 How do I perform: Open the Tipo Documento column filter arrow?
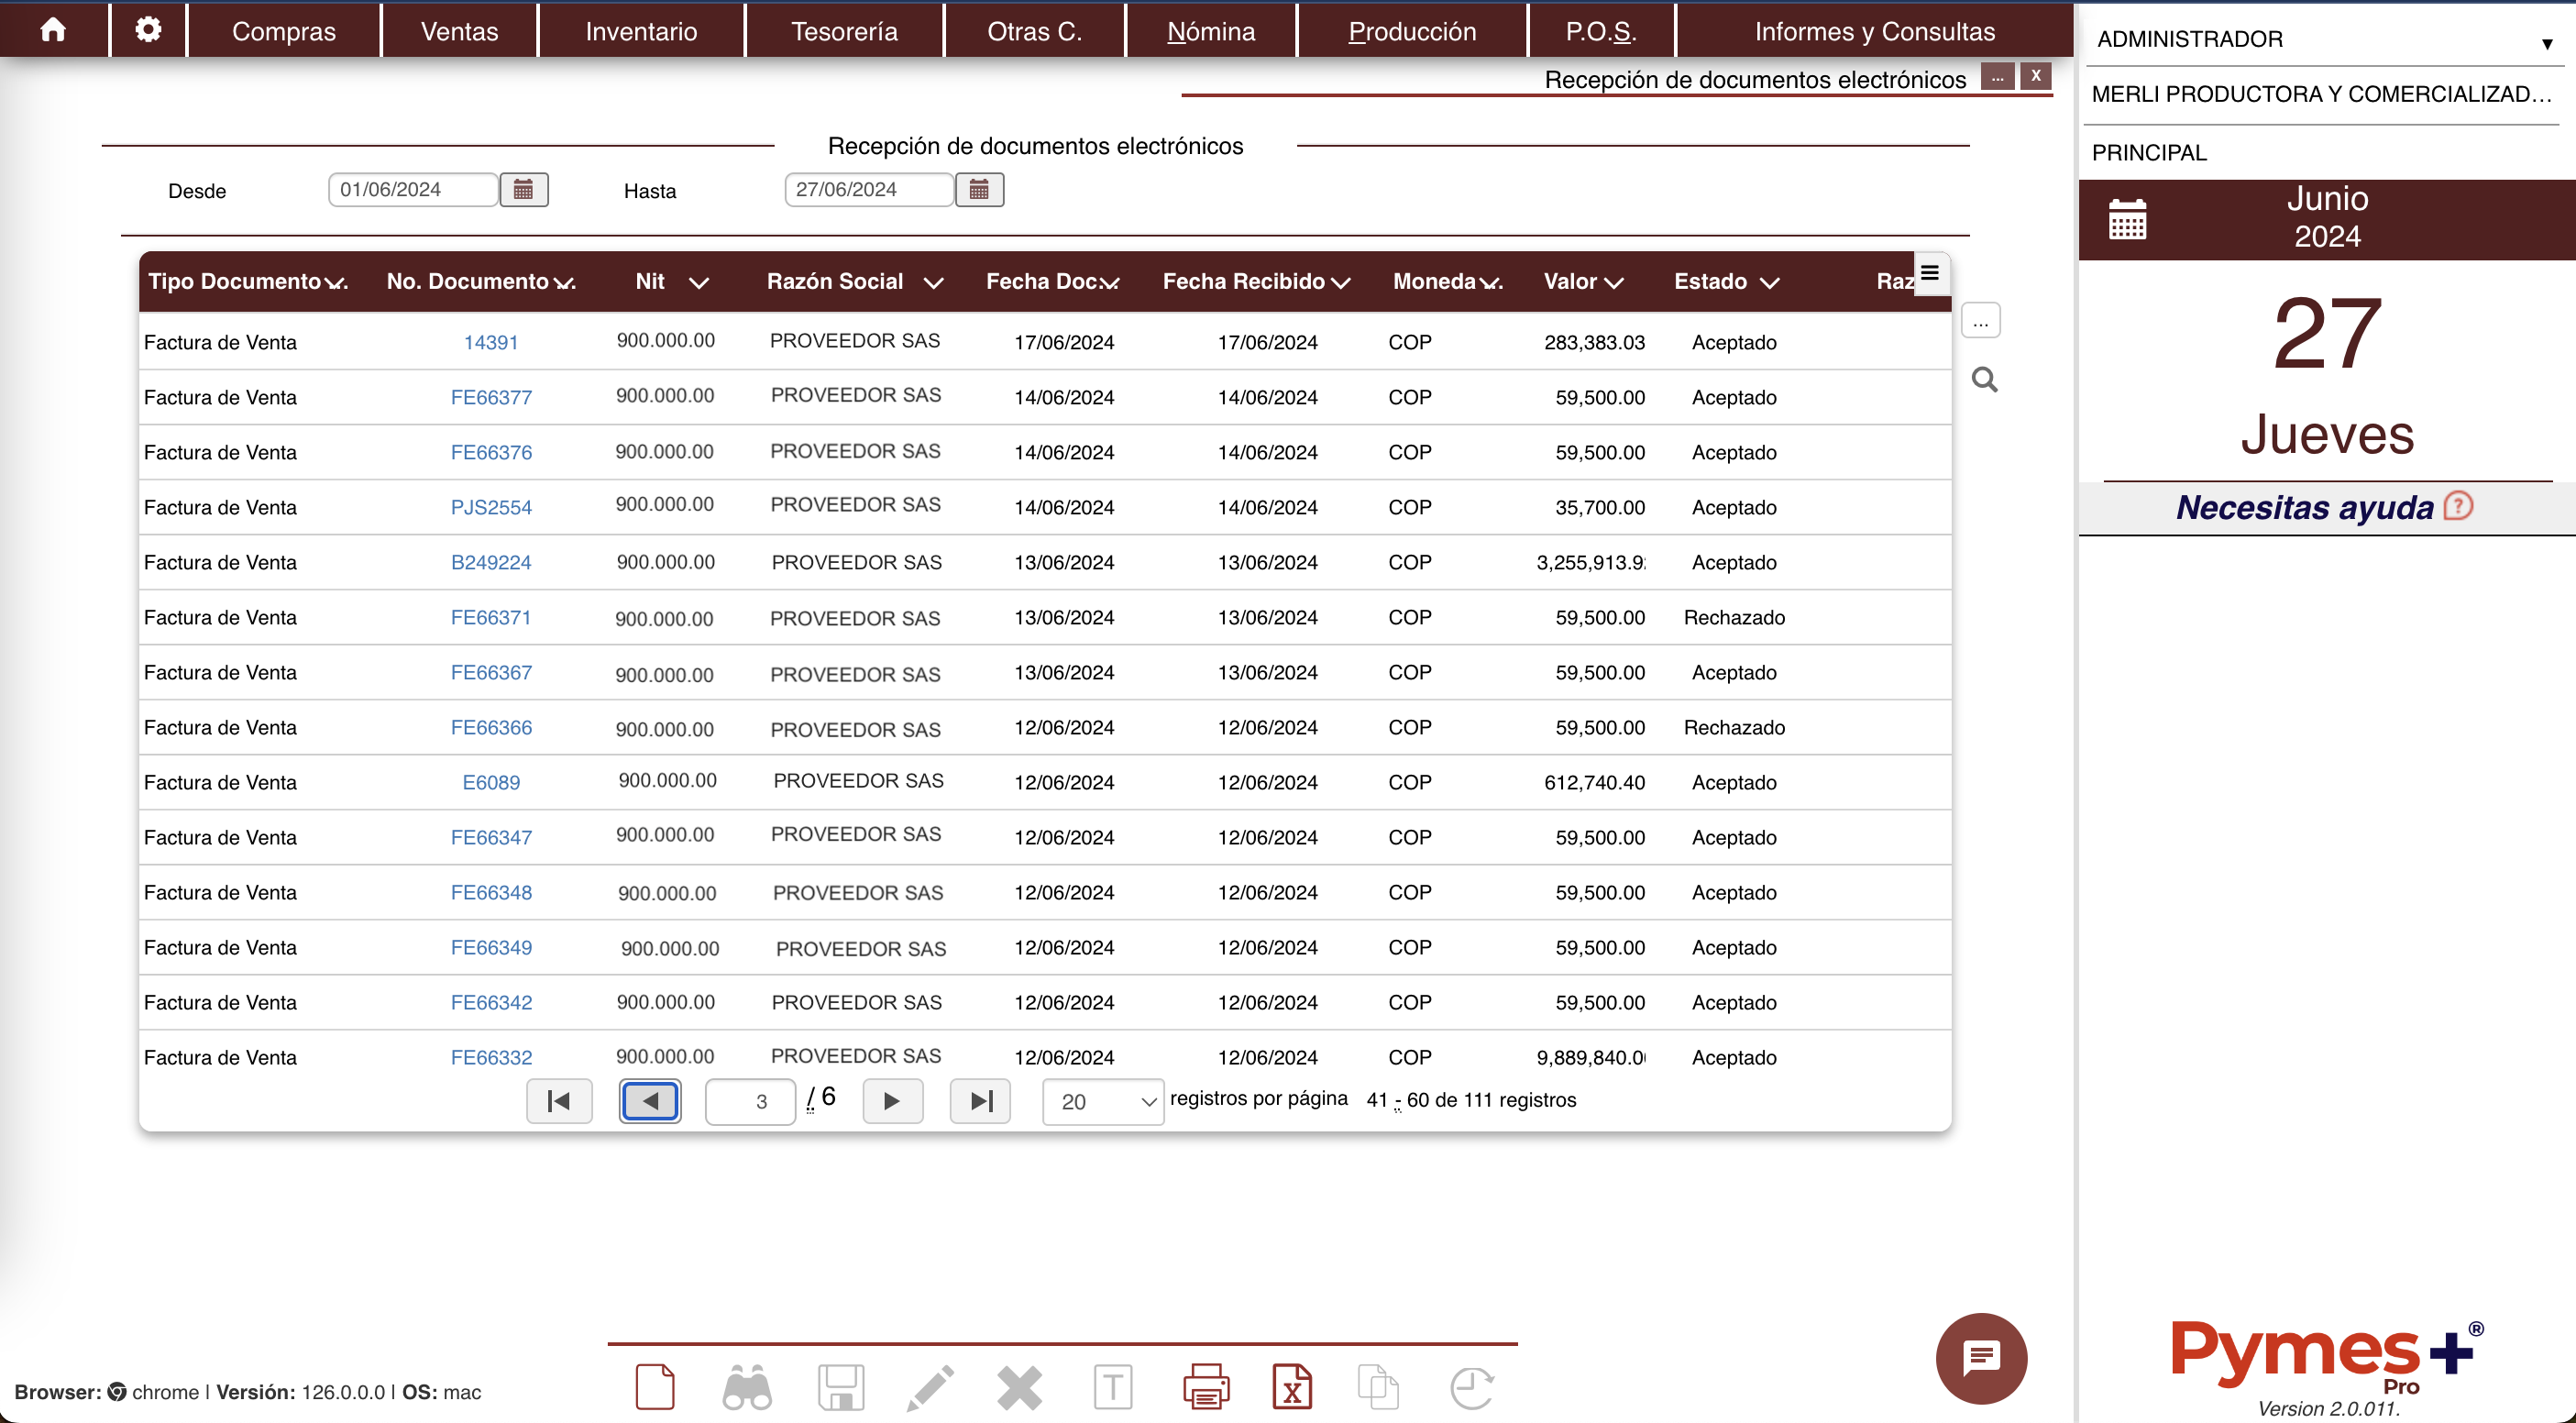coord(336,283)
